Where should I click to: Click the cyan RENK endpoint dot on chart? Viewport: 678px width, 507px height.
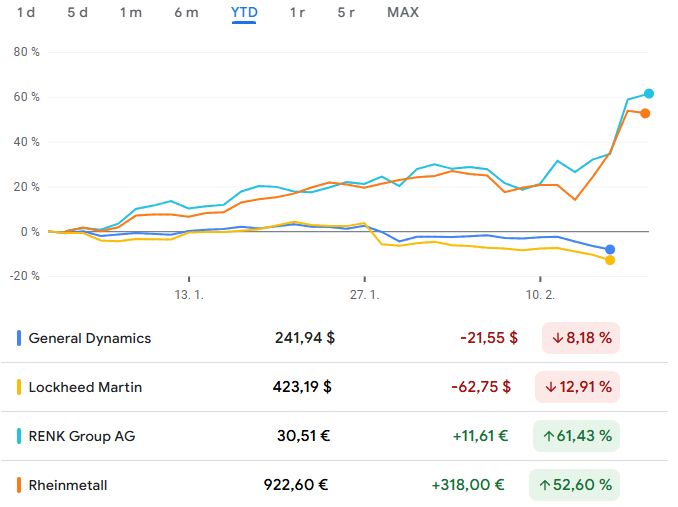click(649, 93)
